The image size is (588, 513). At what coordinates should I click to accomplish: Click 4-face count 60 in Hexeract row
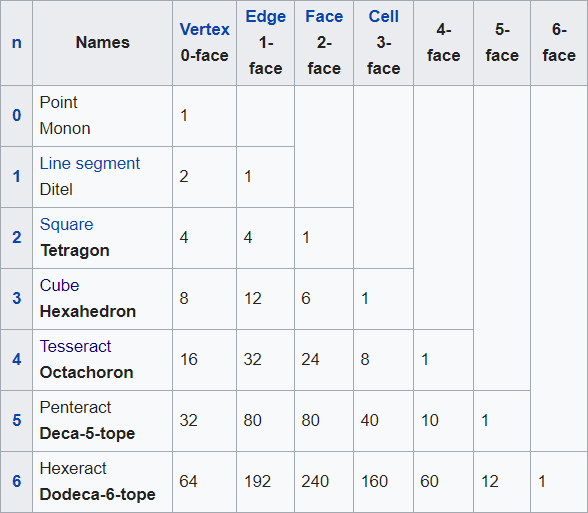(x=429, y=482)
